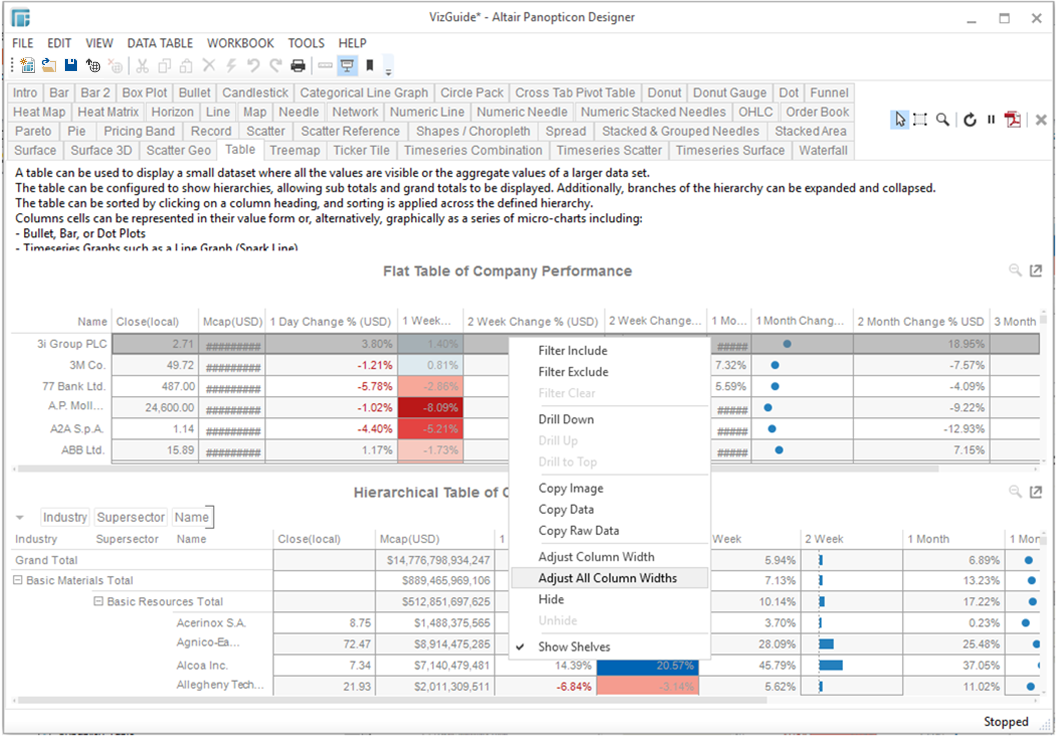Switch to the Treemap tab
Screen dimensions: 1057x738
click(294, 150)
